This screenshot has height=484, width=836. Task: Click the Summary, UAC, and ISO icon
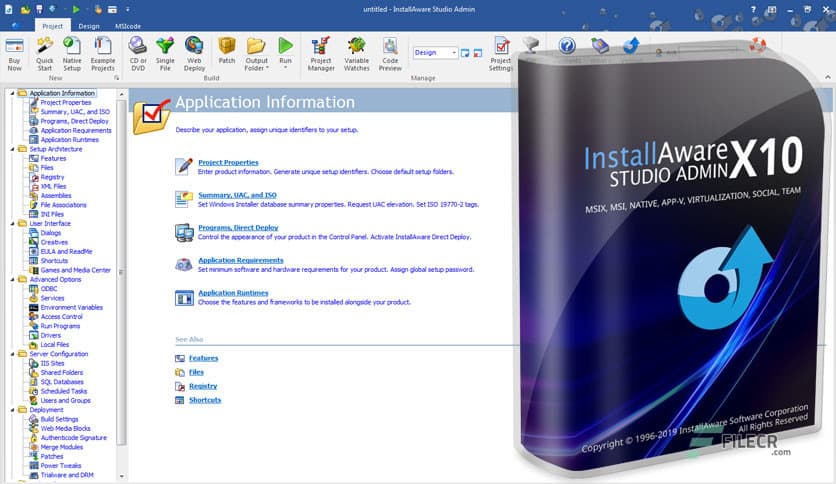(x=184, y=199)
